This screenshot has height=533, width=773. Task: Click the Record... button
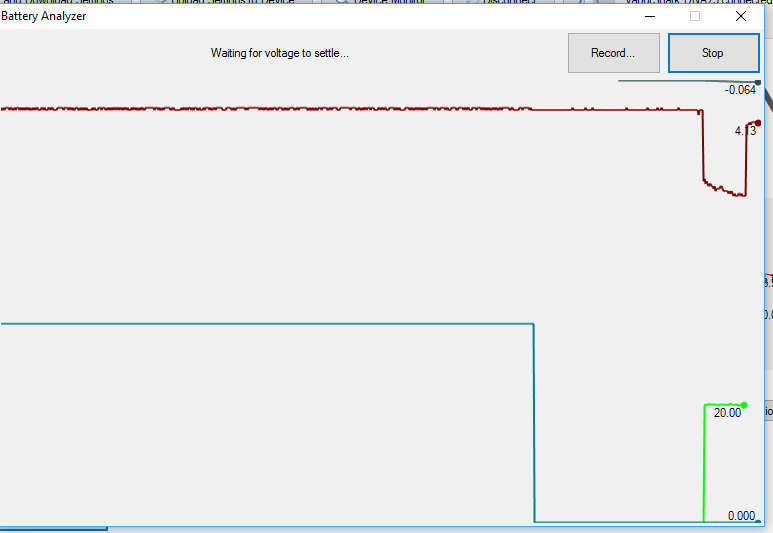[613, 53]
